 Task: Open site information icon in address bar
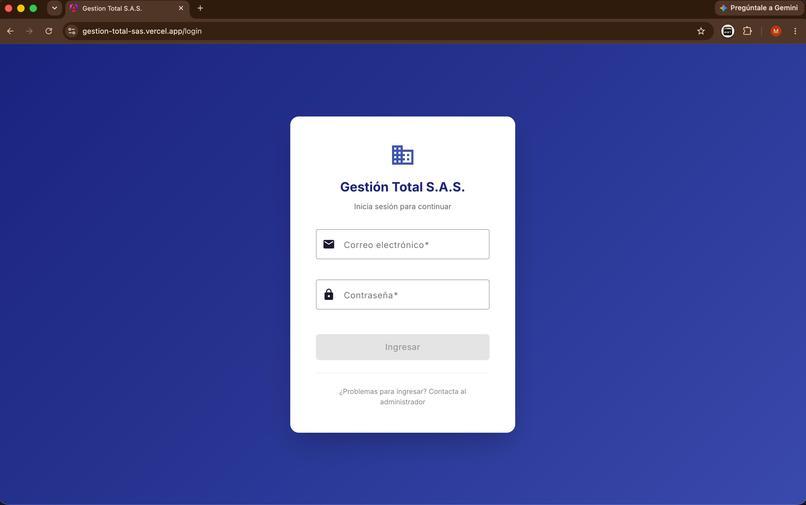tap(72, 31)
